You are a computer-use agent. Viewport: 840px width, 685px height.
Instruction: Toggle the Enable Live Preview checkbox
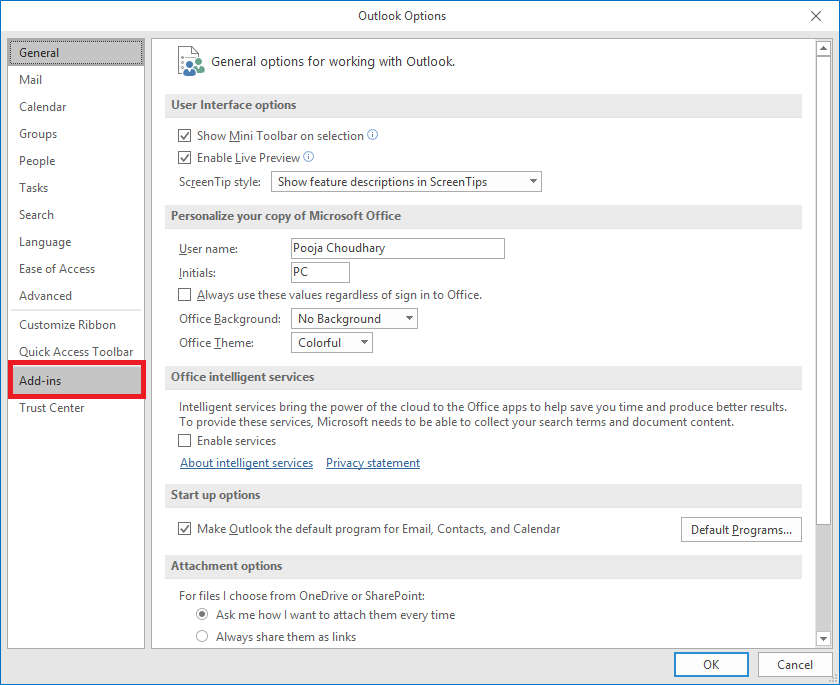tap(184, 157)
